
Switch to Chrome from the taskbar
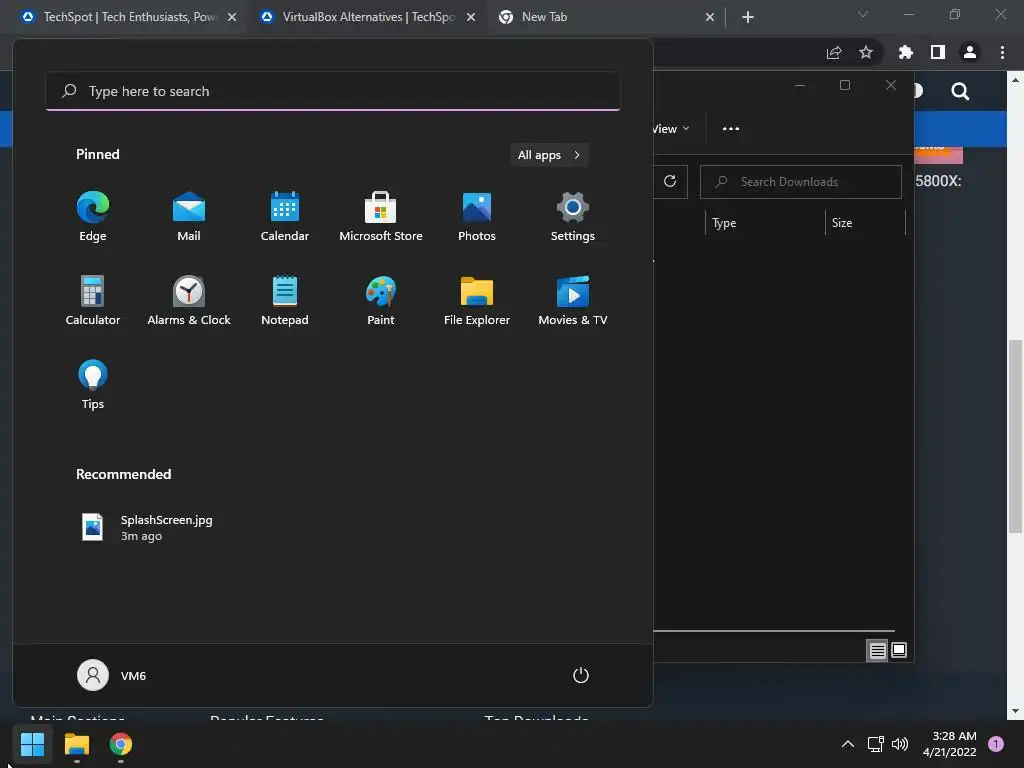point(121,744)
